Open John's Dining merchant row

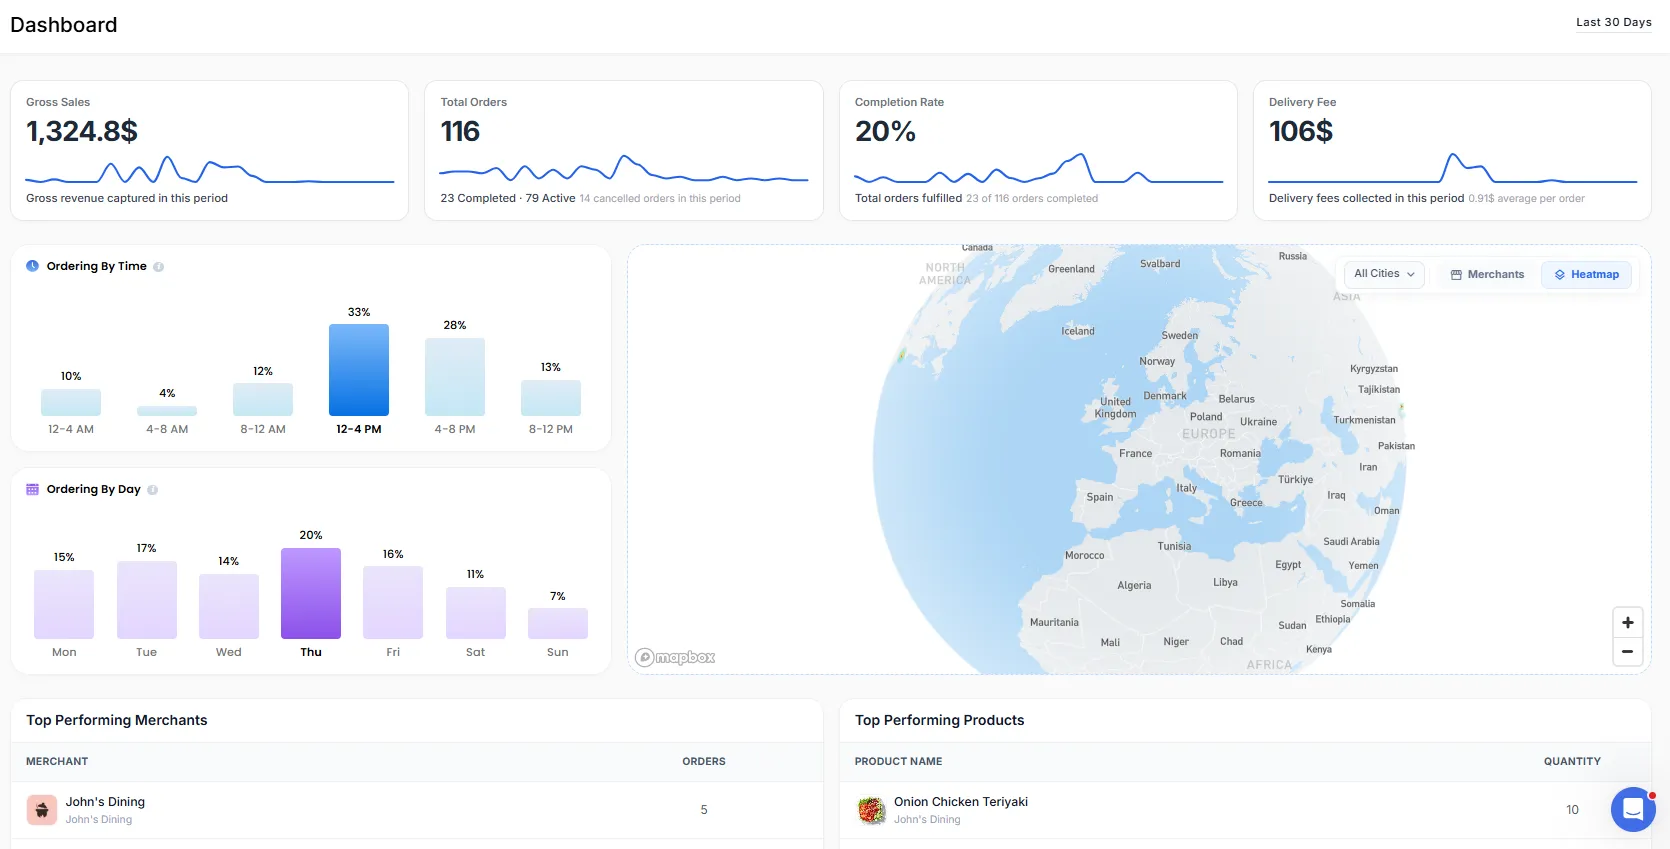417,810
